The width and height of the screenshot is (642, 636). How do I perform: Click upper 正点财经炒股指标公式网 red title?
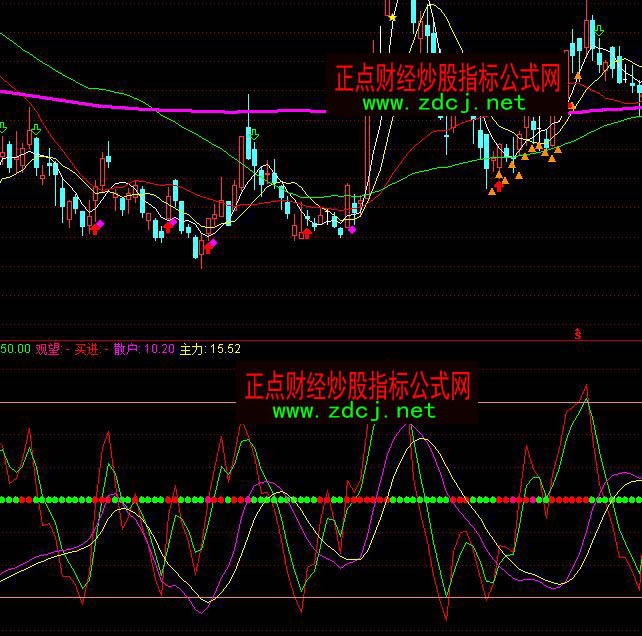click(446, 78)
